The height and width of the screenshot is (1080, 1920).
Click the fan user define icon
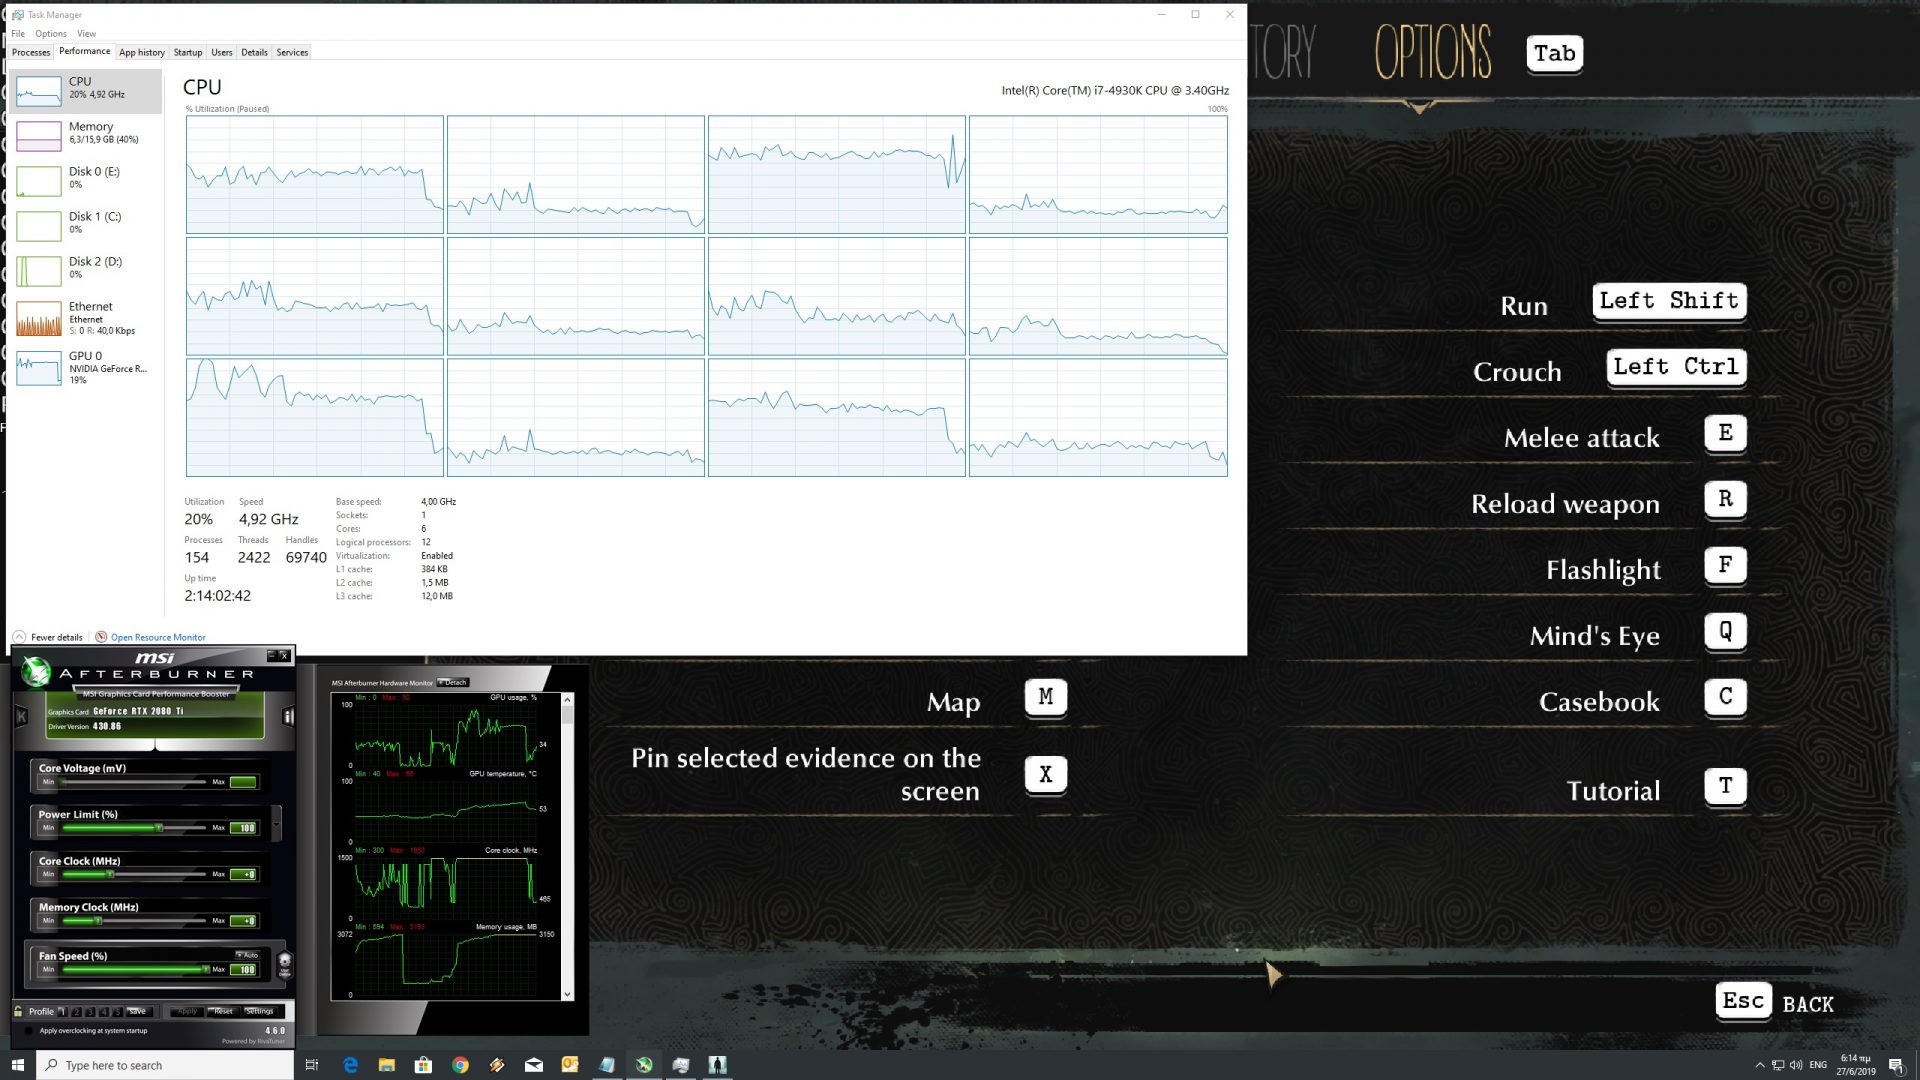coord(285,964)
